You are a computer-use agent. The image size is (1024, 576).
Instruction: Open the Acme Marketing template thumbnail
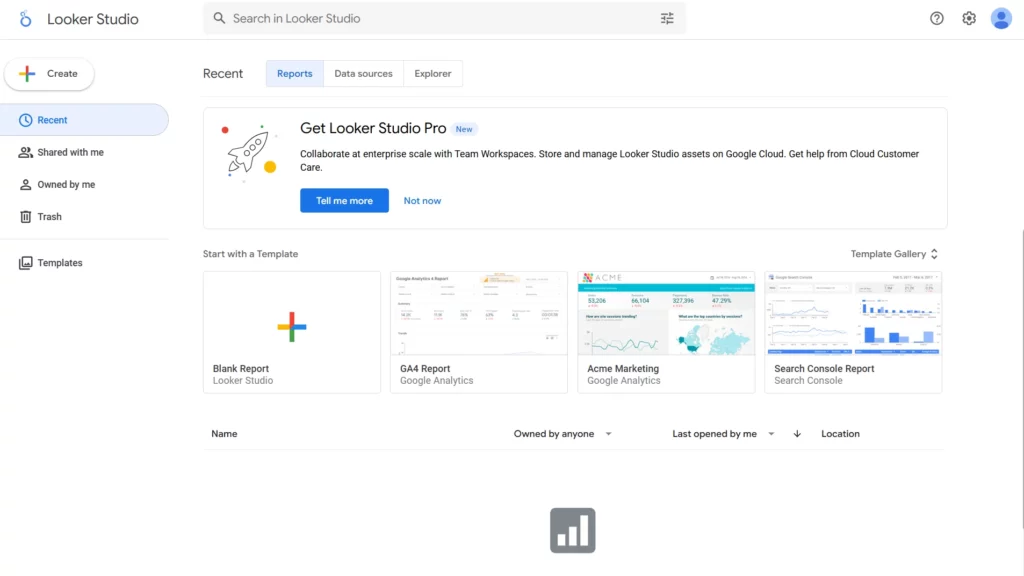(x=666, y=314)
